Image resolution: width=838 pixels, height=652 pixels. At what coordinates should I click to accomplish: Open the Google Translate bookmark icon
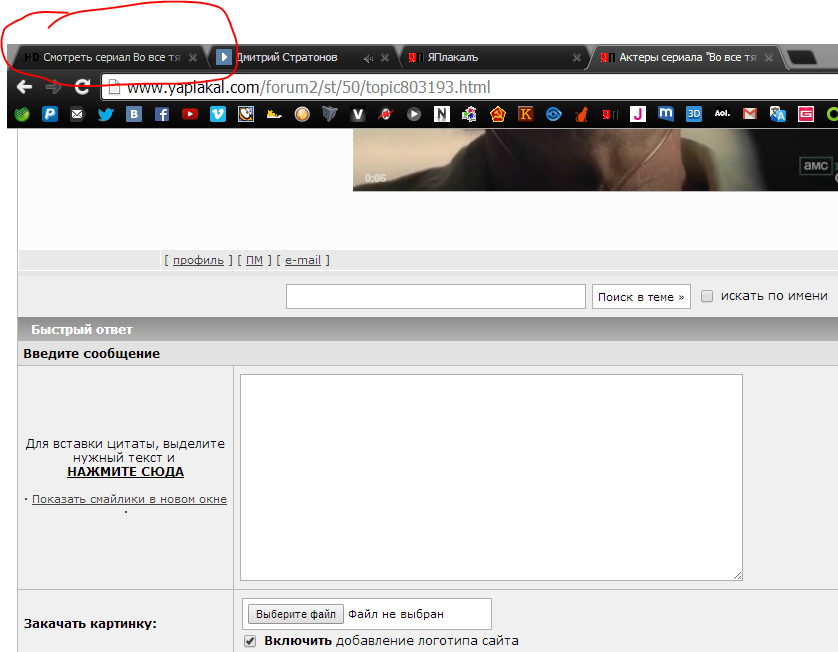coord(778,114)
